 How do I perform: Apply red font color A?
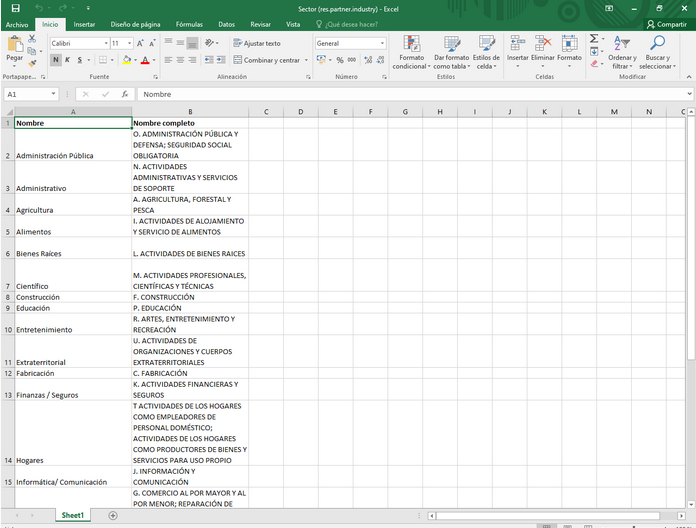point(145,60)
